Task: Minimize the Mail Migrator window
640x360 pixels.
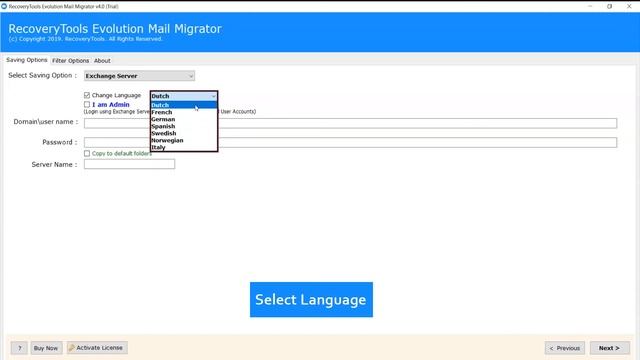Action: click(590, 6)
